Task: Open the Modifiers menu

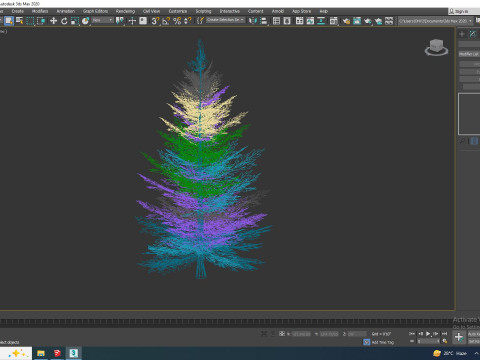Action: tap(40, 11)
